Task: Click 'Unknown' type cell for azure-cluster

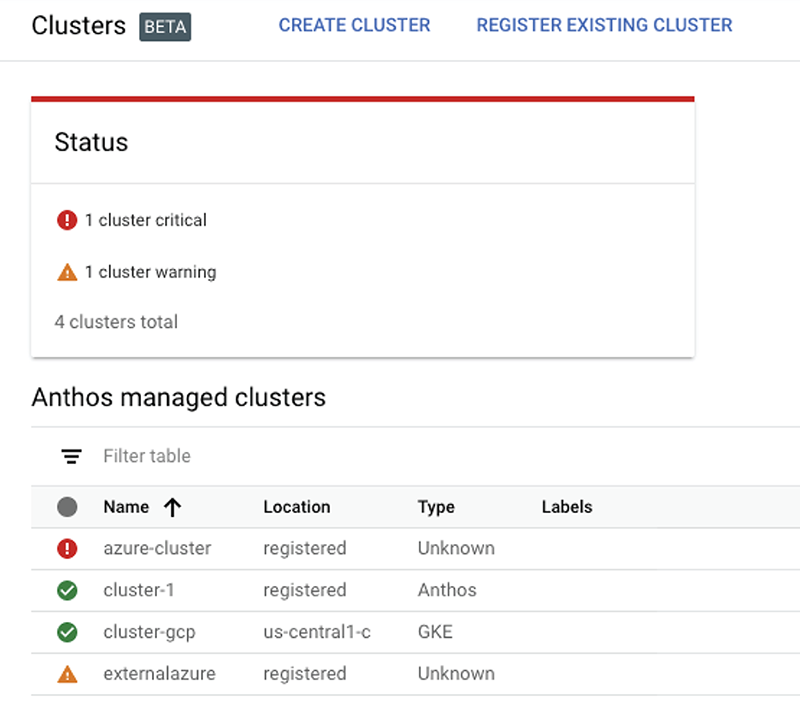Action: point(456,548)
